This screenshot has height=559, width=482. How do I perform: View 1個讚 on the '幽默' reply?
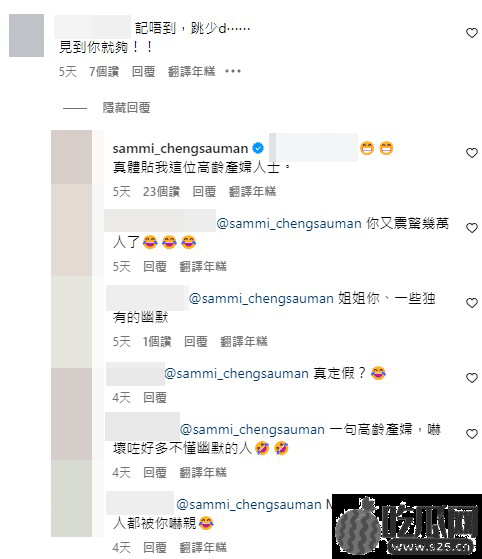click(x=157, y=341)
